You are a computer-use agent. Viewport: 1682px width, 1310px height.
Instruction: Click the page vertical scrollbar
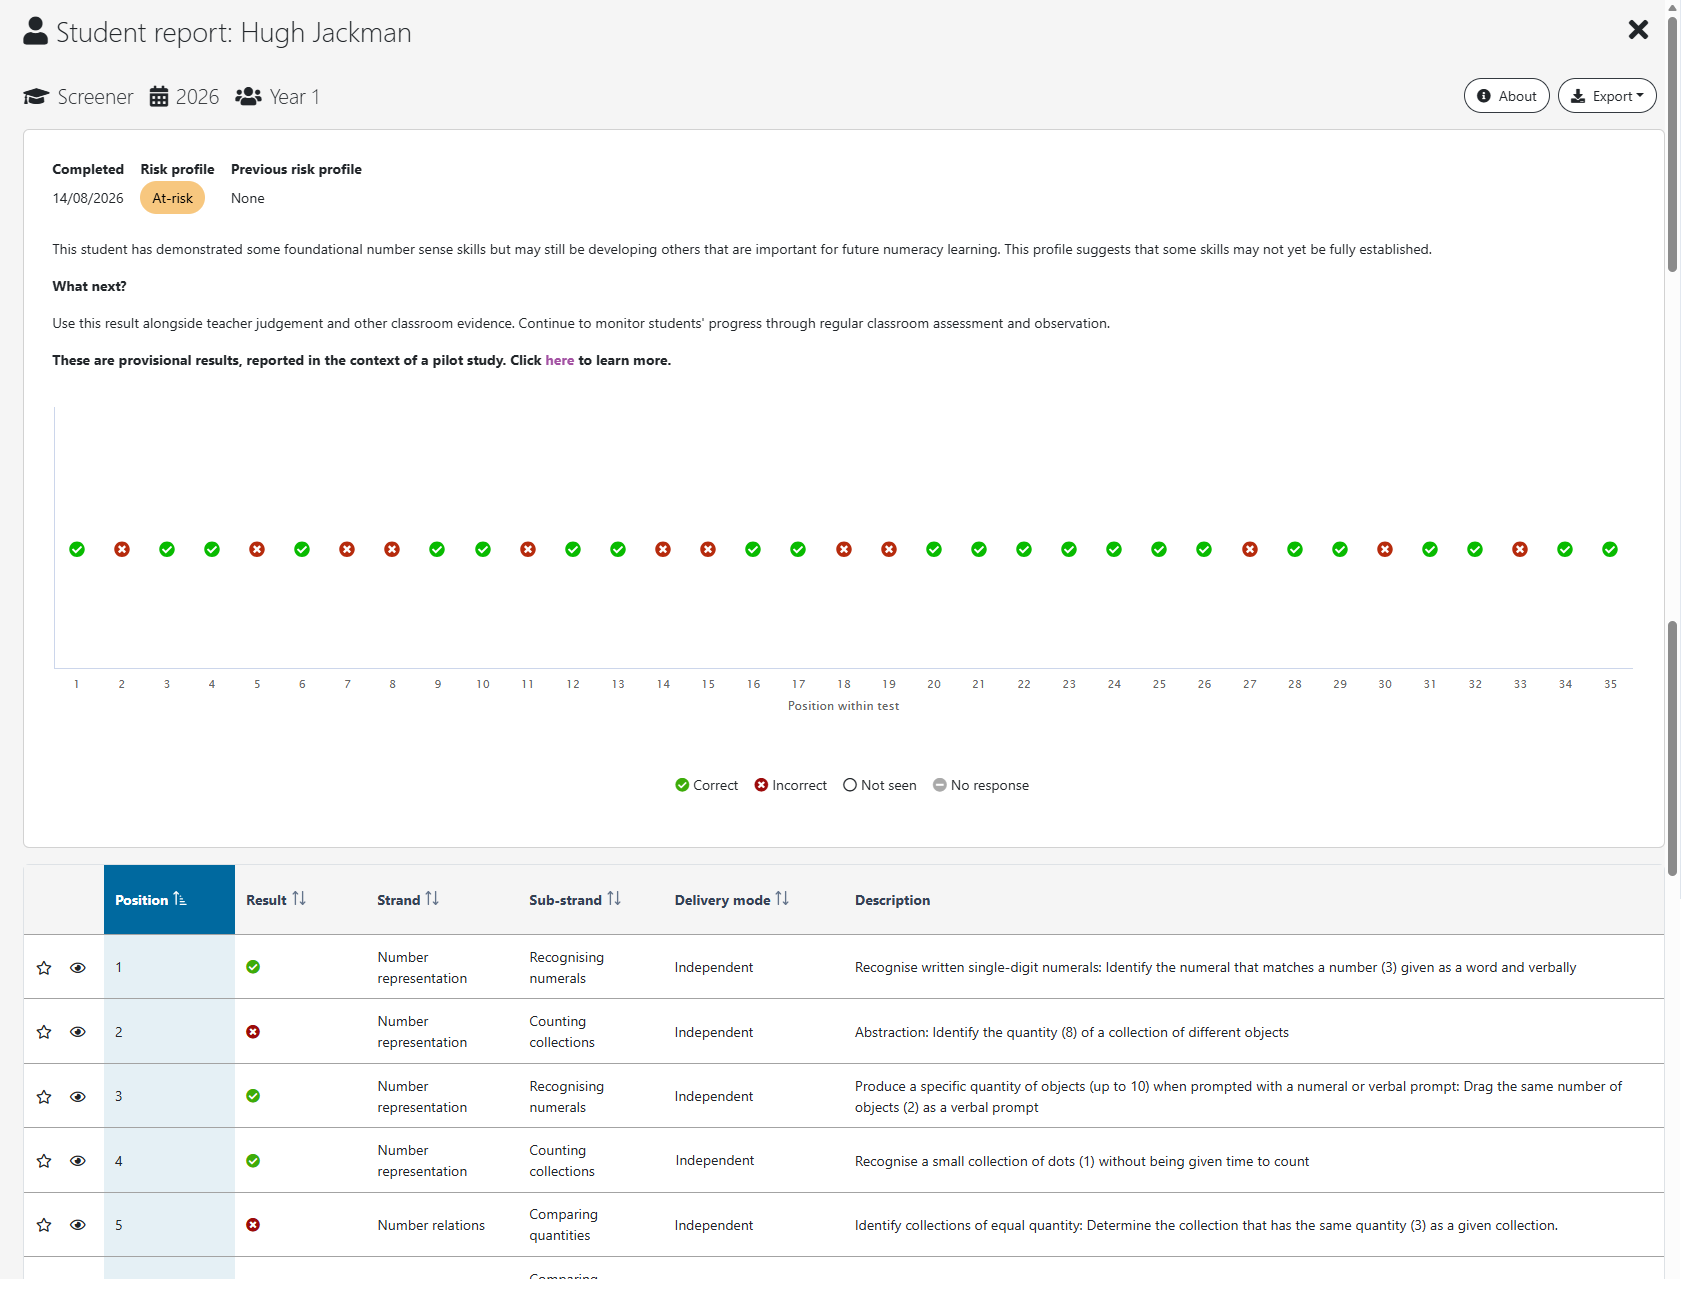[1672, 640]
